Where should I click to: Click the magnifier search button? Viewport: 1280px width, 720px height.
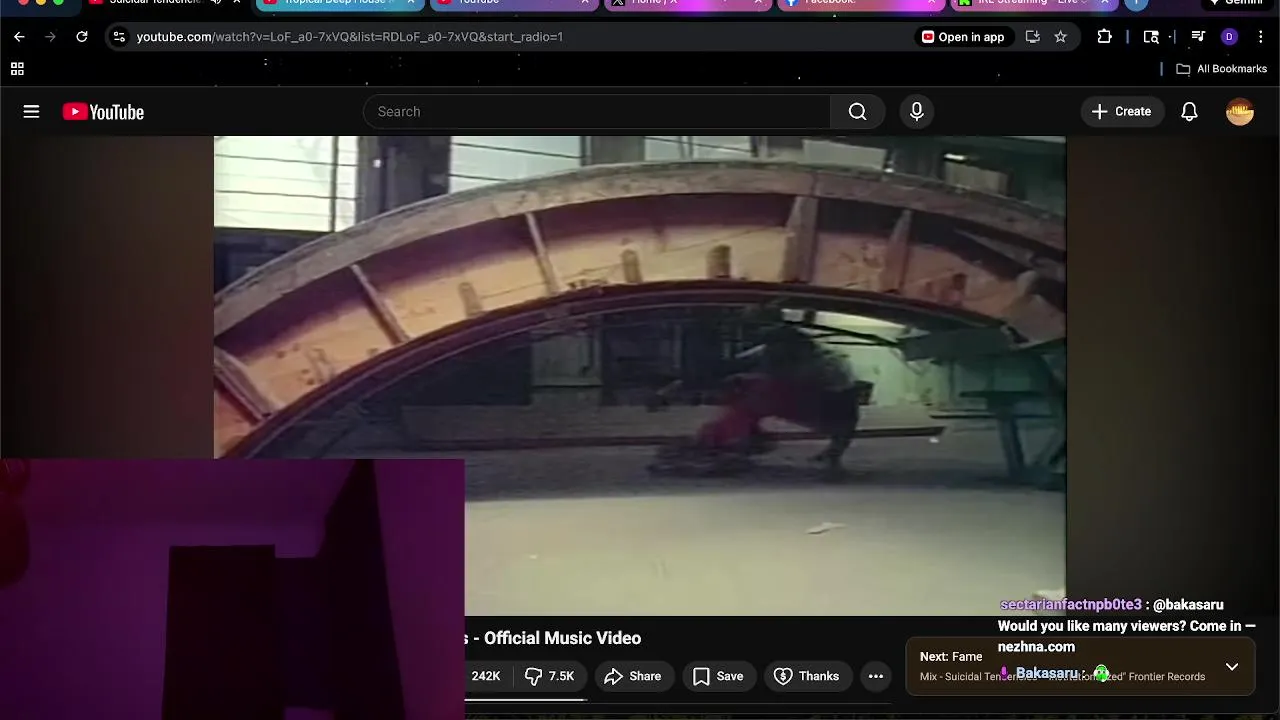pyautogui.click(x=857, y=112)
